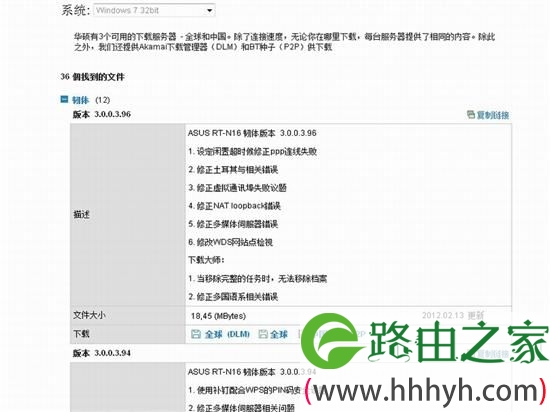Open the www.hhhyh.com watermark address
550x412 pixels.
pyautogui.click(x=425, y=390)
